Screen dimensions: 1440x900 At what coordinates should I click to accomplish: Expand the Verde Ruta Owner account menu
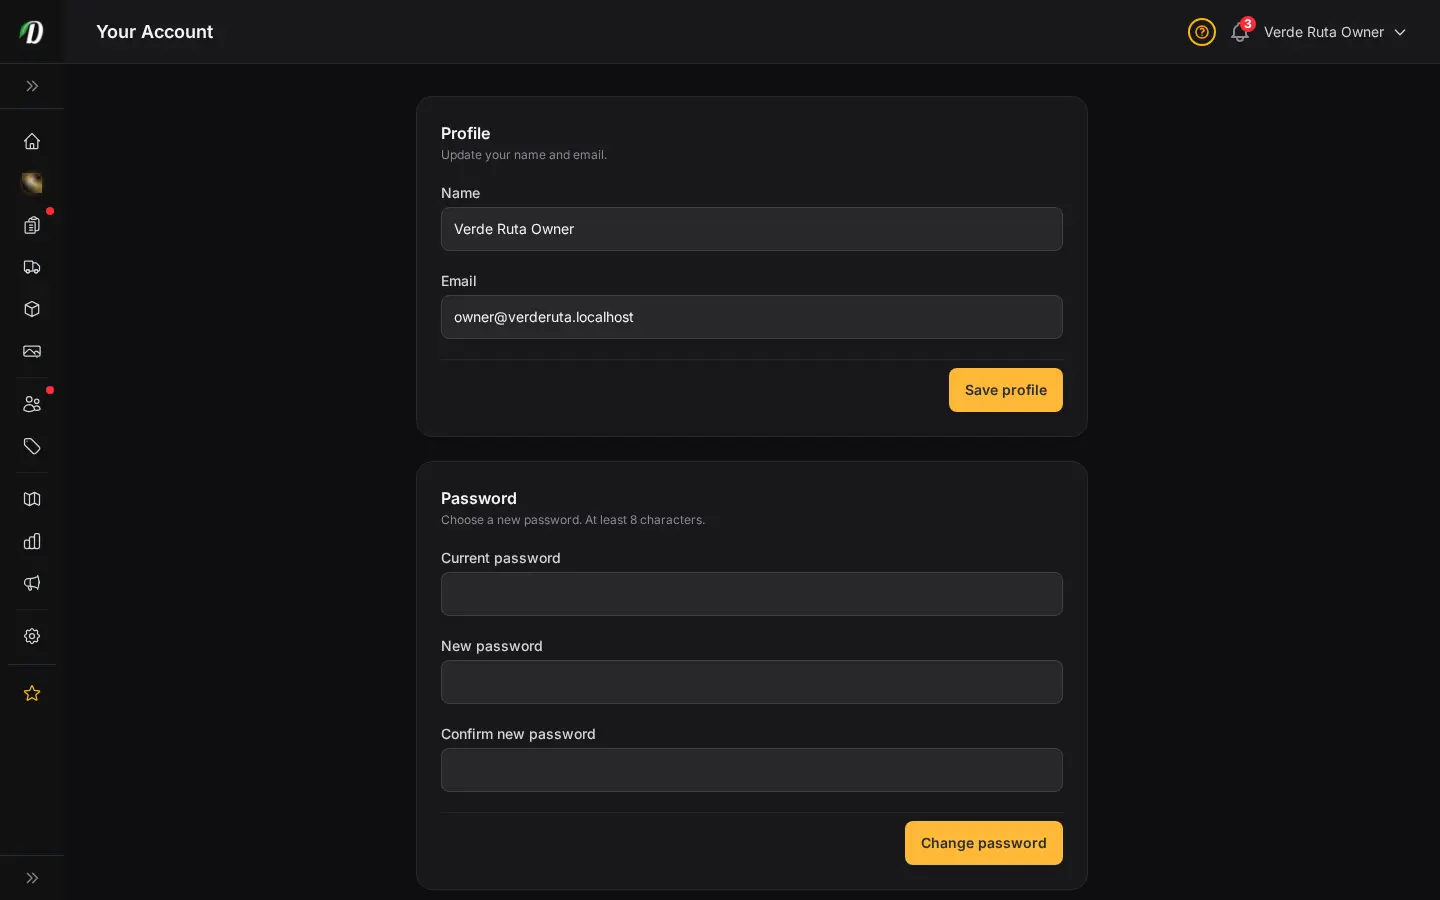tap(1335, 32)
